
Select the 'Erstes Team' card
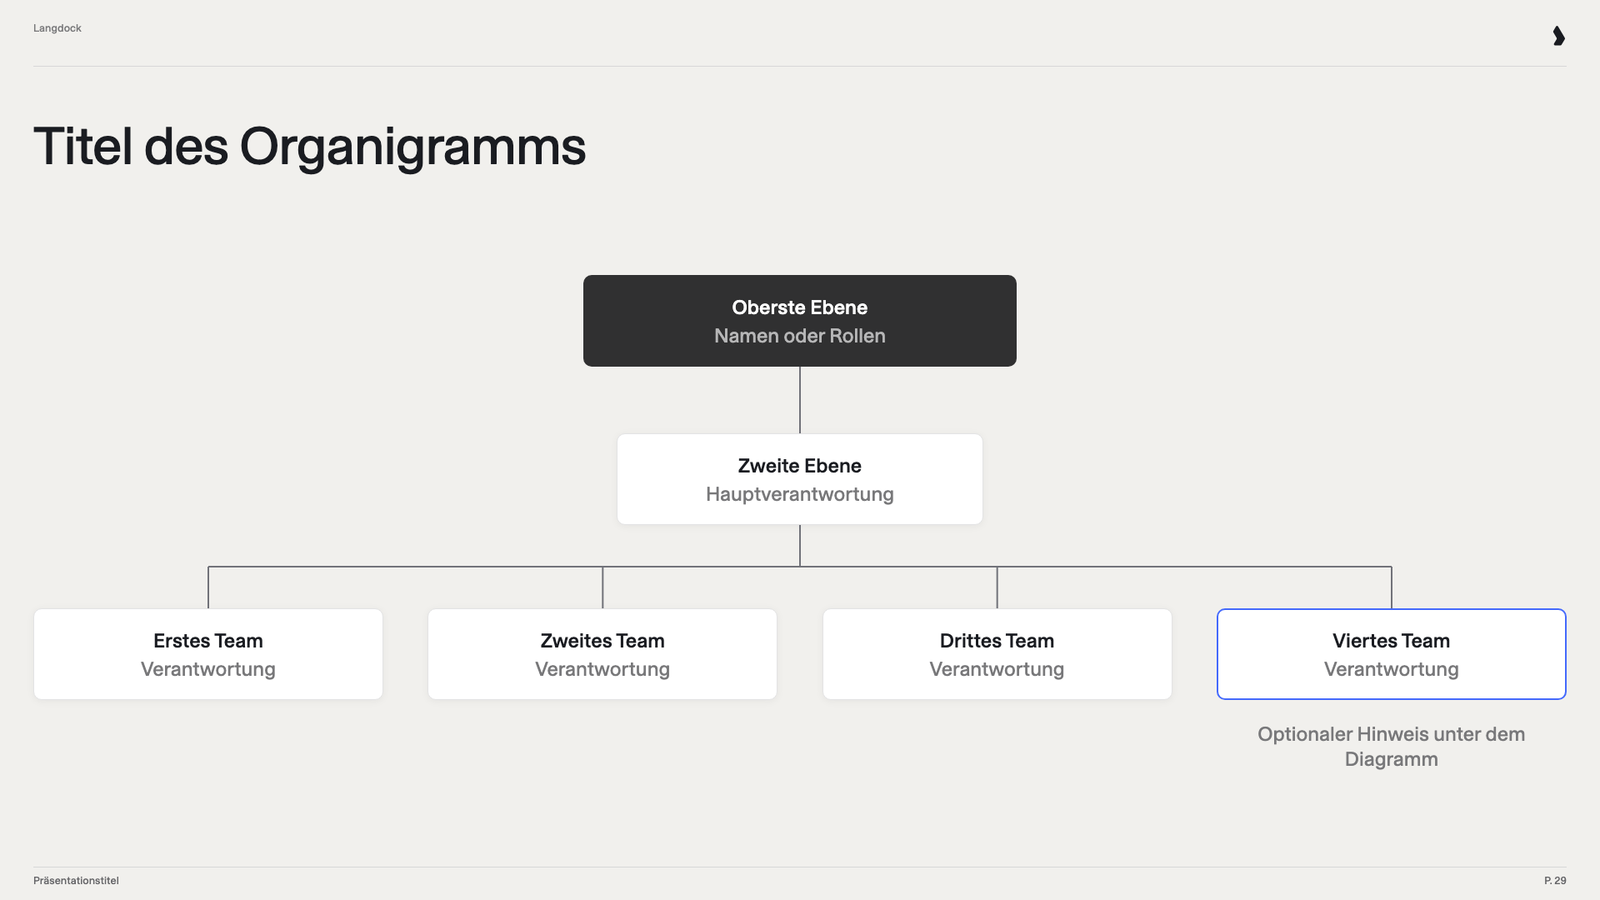point(208,654)
